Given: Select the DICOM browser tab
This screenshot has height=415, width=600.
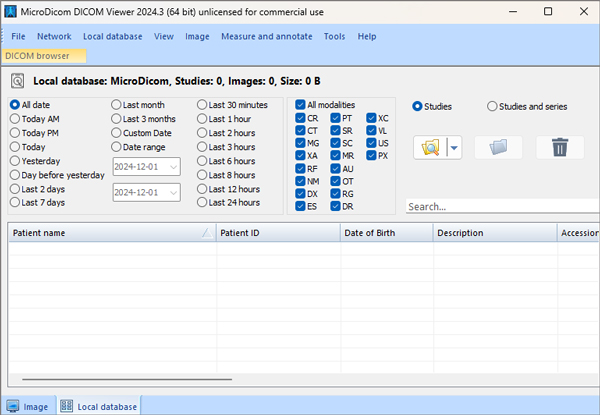Looking at the screenshot, I should pyautogui.click(x=44, y=56).
